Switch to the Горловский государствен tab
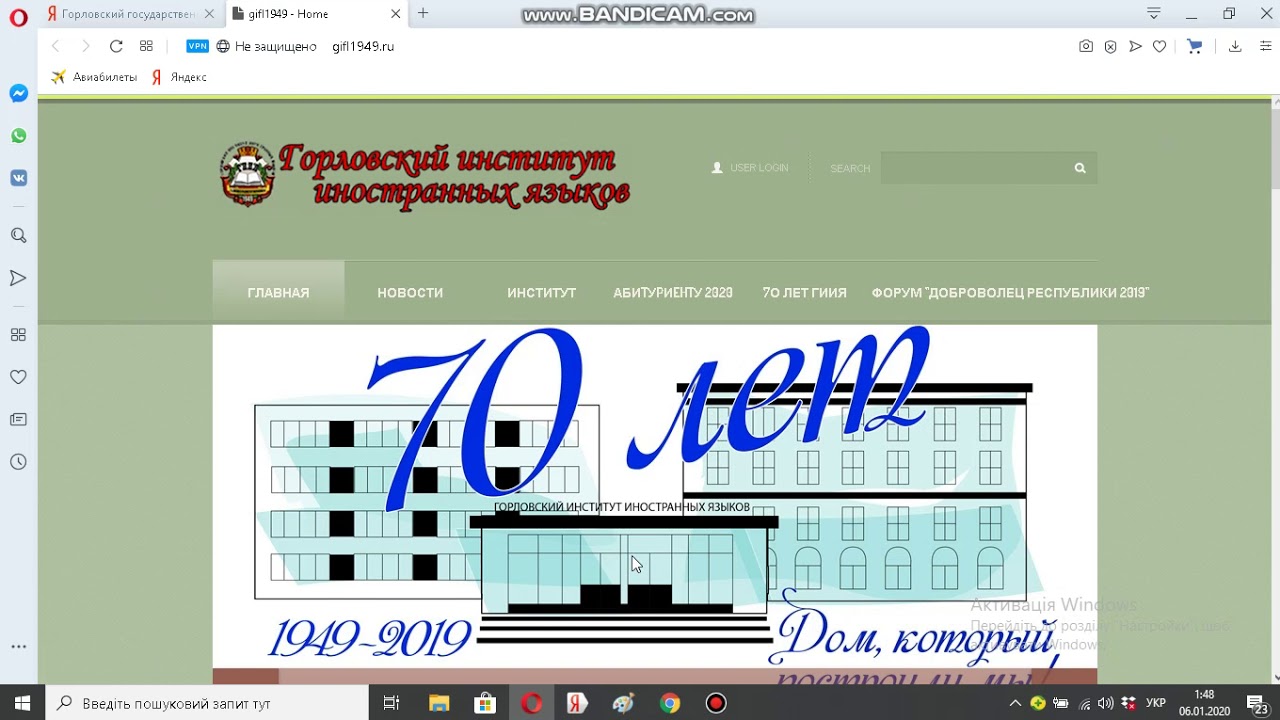1280x720 pixels. (130, 14)
